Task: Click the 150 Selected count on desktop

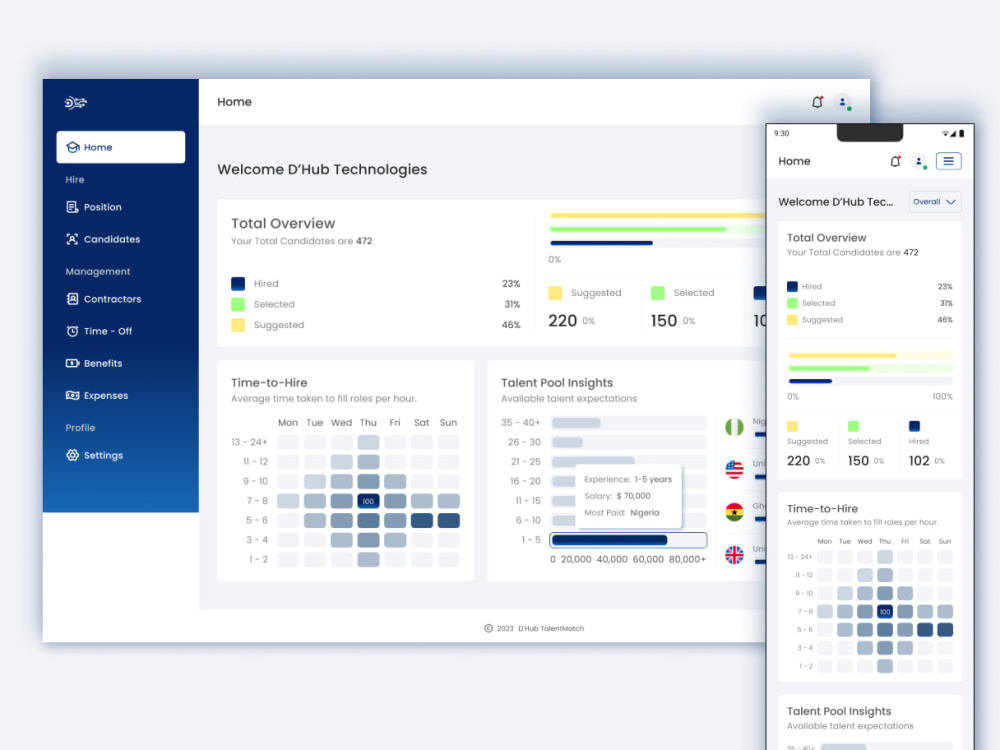Action: tap(664, 321)
